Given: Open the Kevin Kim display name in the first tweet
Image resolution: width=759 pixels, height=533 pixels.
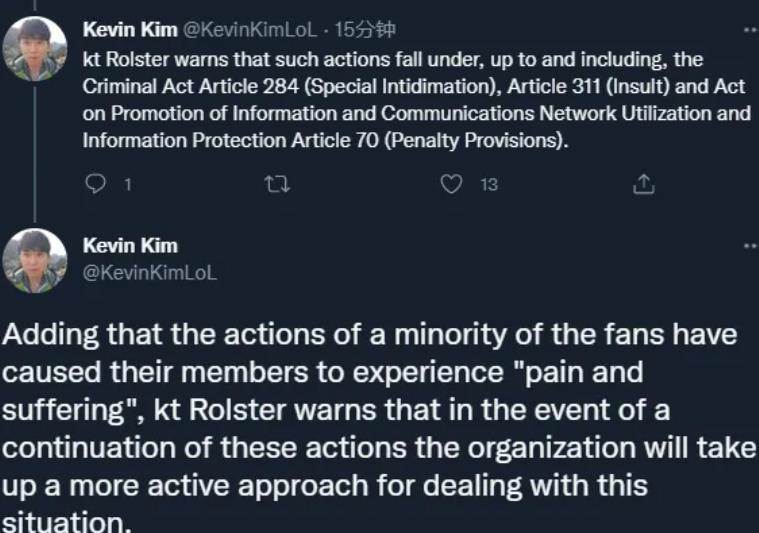Looking at the screenshot, I should point(130,29).
